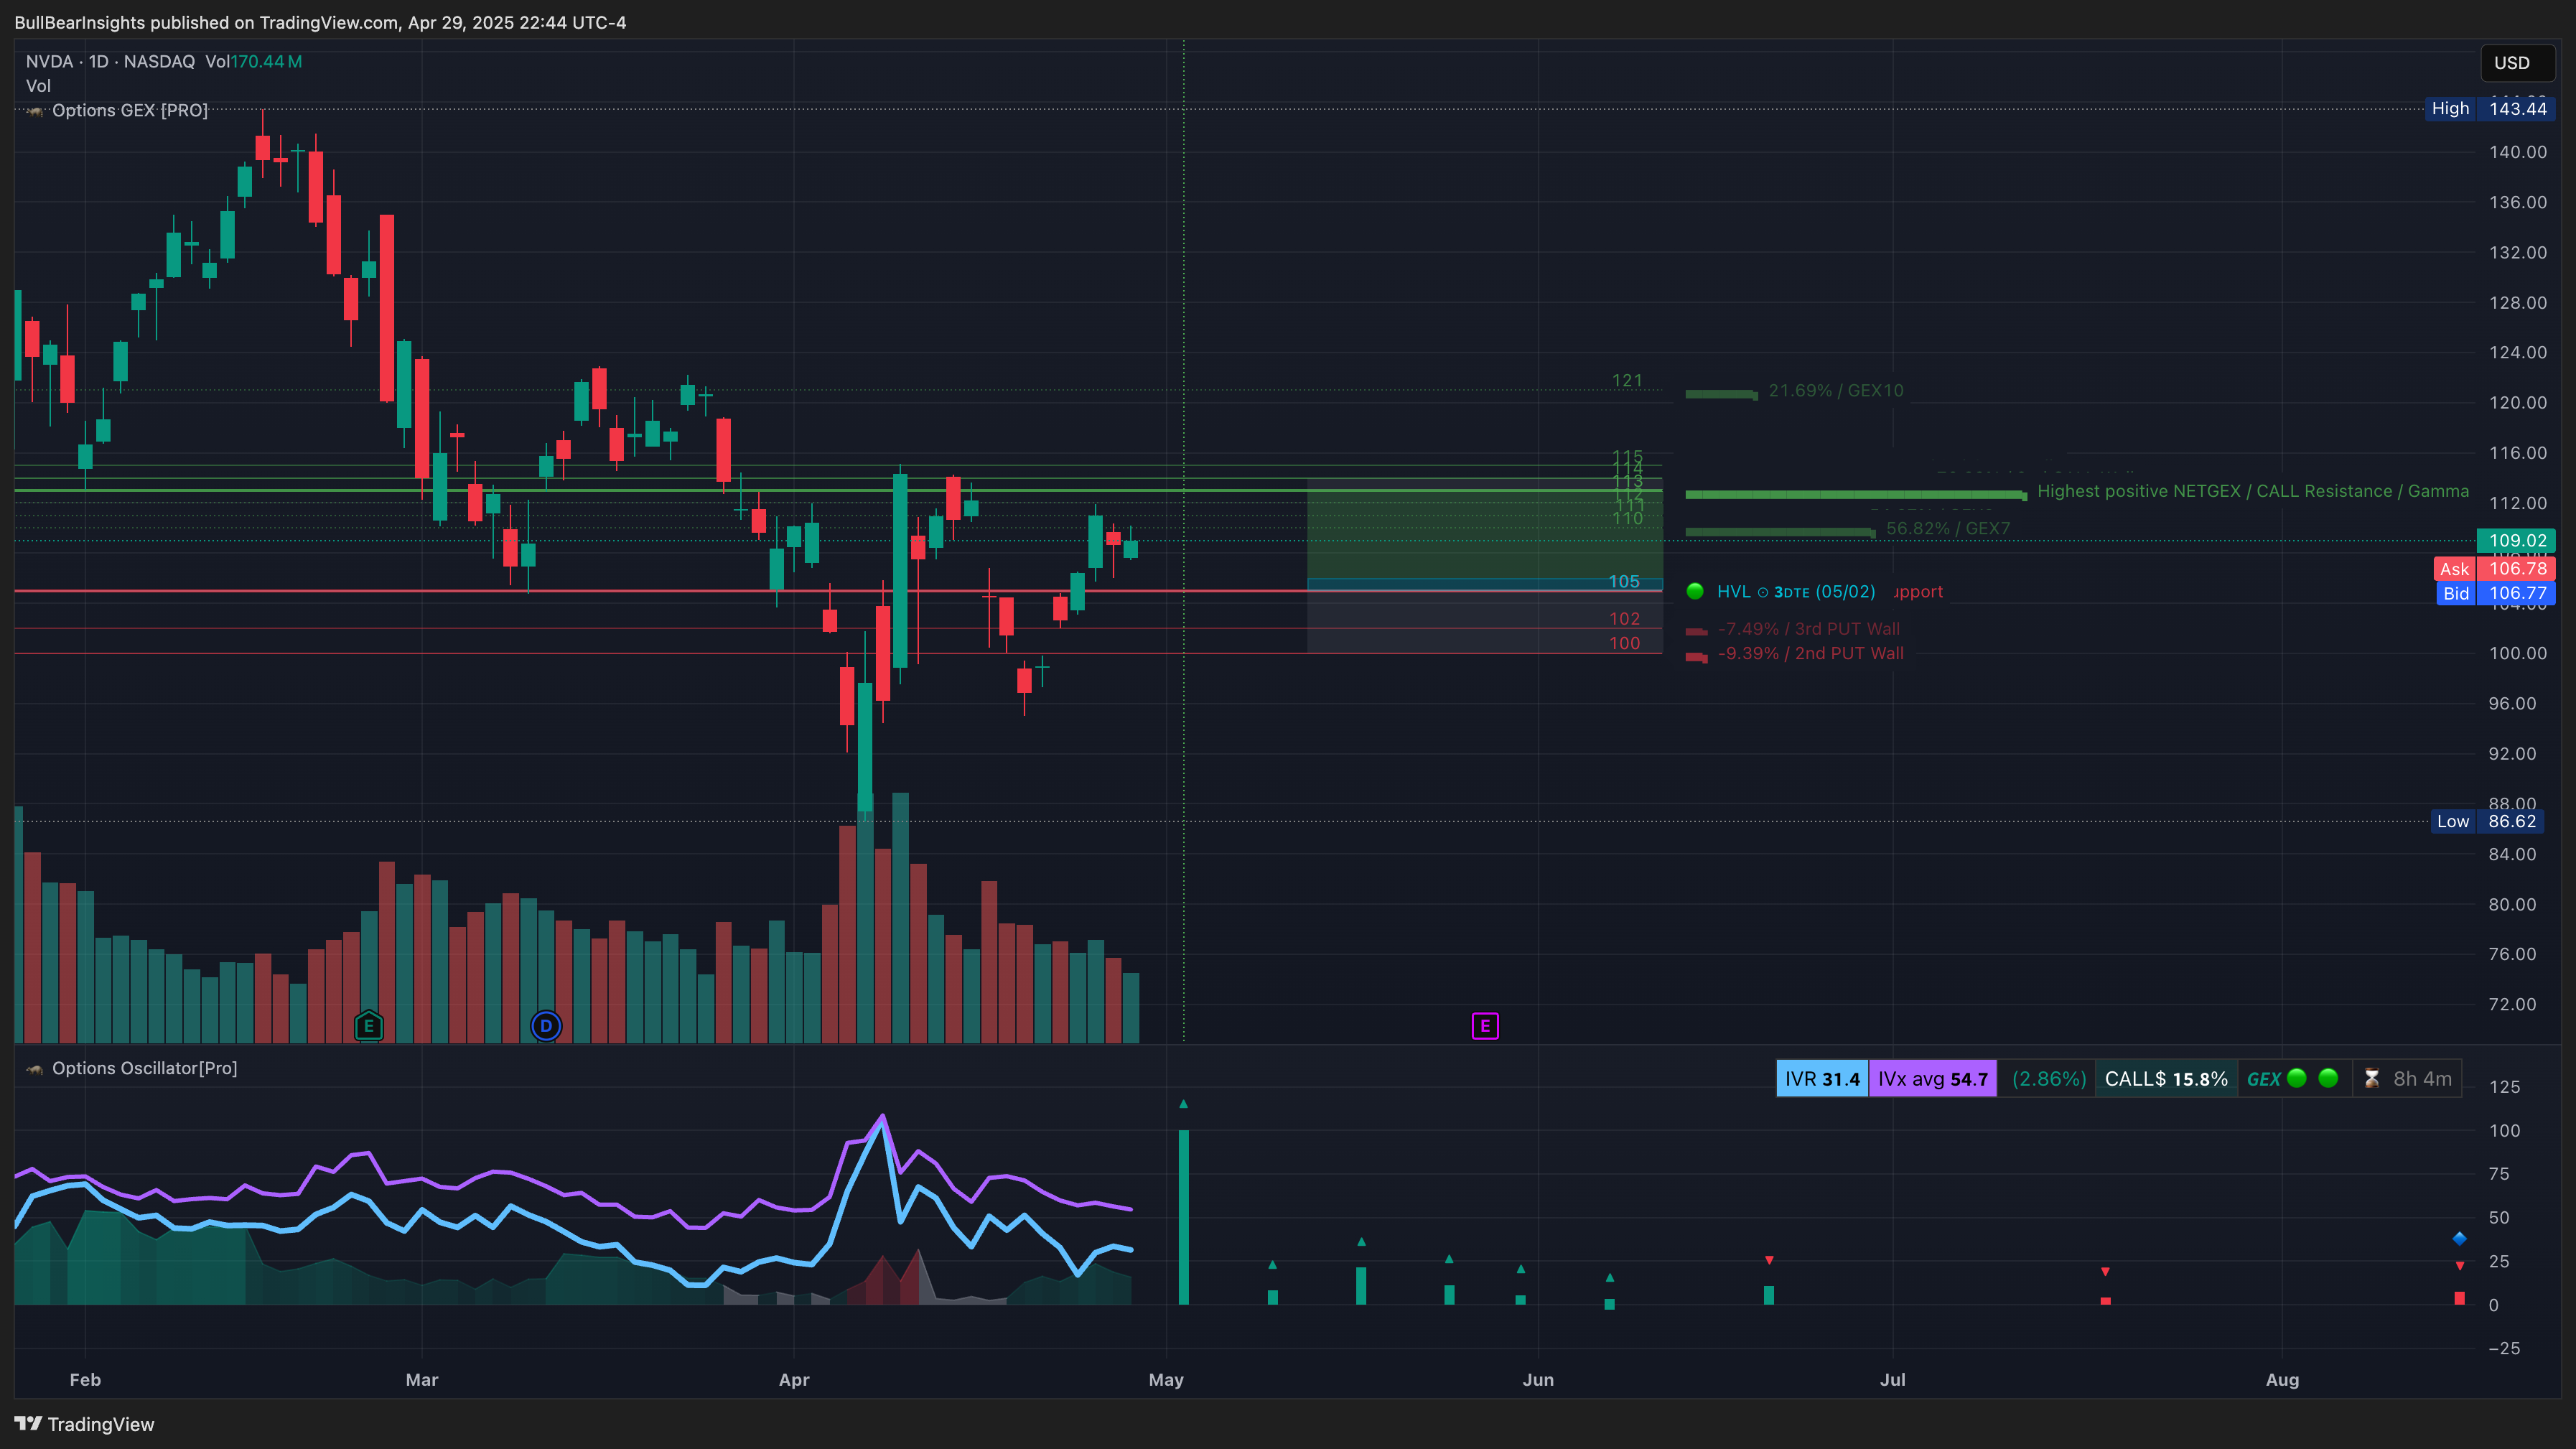Click the 140.00 price axis tick
Viewport: 2576px width, 1449px height.
coord(2518,152)
